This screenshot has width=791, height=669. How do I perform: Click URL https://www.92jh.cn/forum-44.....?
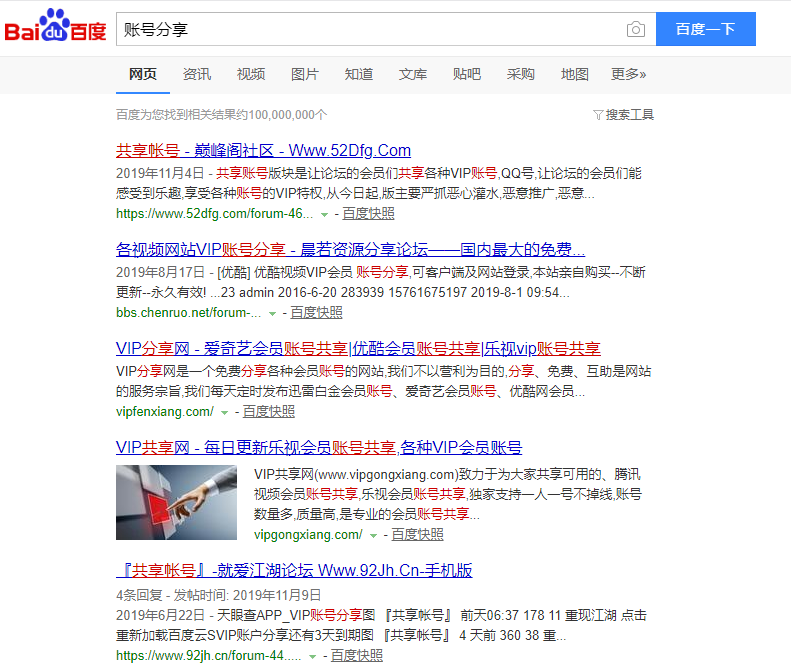pyautogui.click(x=208, y=656)
